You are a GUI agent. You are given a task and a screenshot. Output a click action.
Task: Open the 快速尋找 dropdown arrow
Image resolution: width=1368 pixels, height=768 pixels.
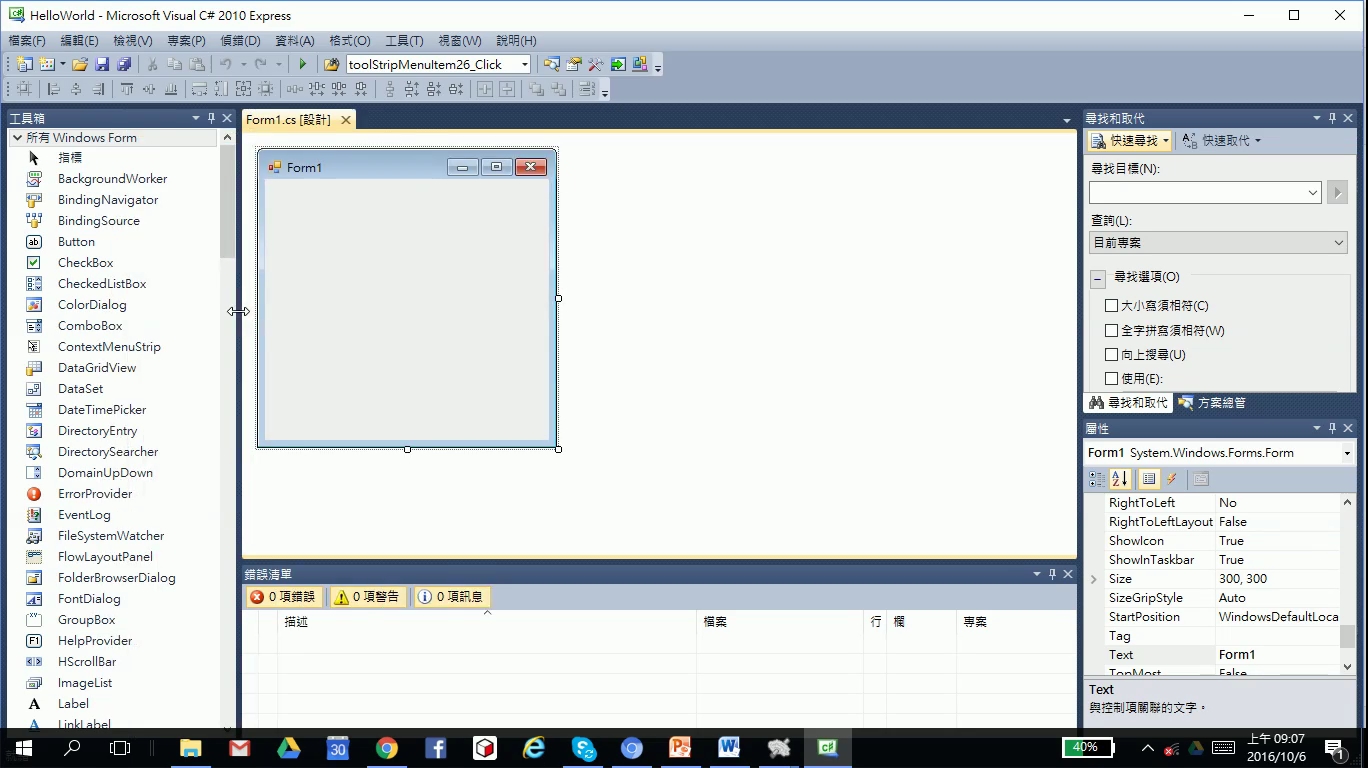pyautogui.click(x=1166, y=141)
